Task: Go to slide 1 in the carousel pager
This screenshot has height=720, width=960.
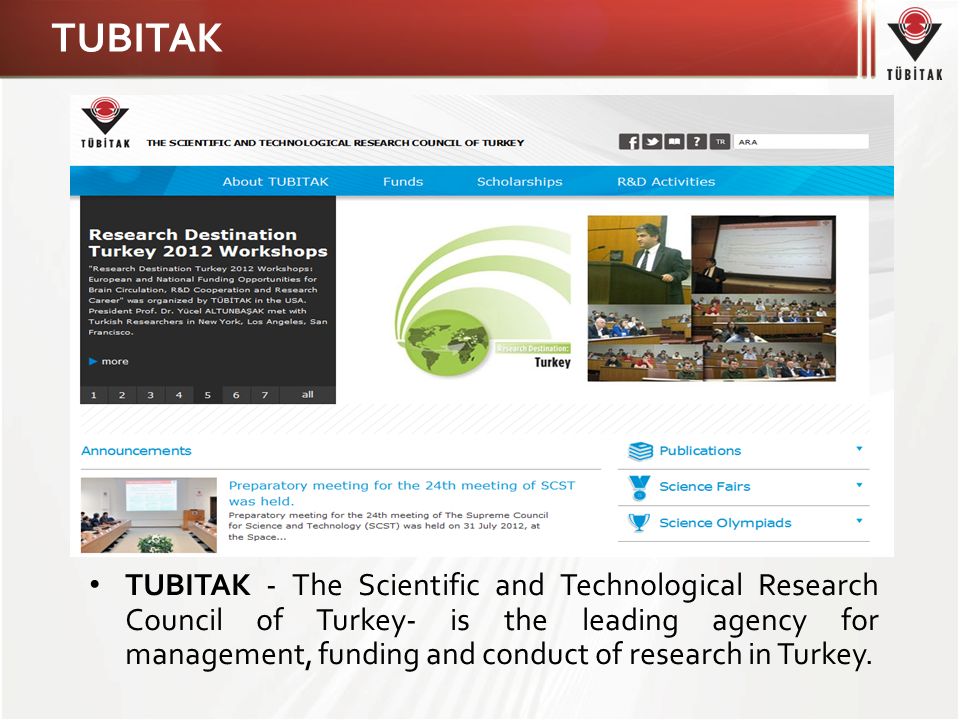Action: point(94,395)
